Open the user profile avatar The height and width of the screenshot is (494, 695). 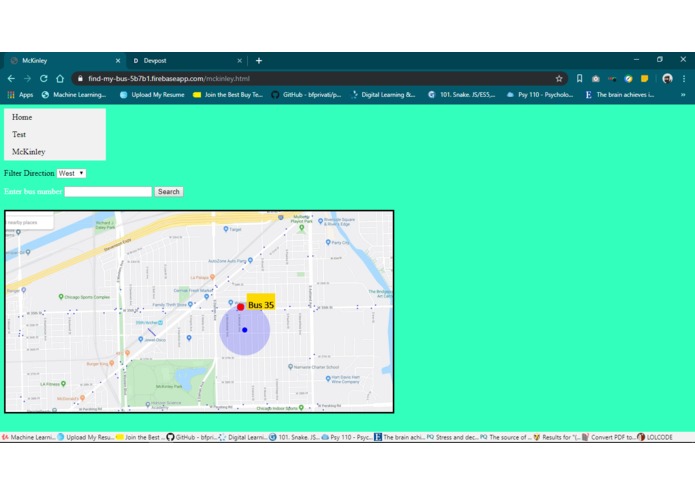667,78
